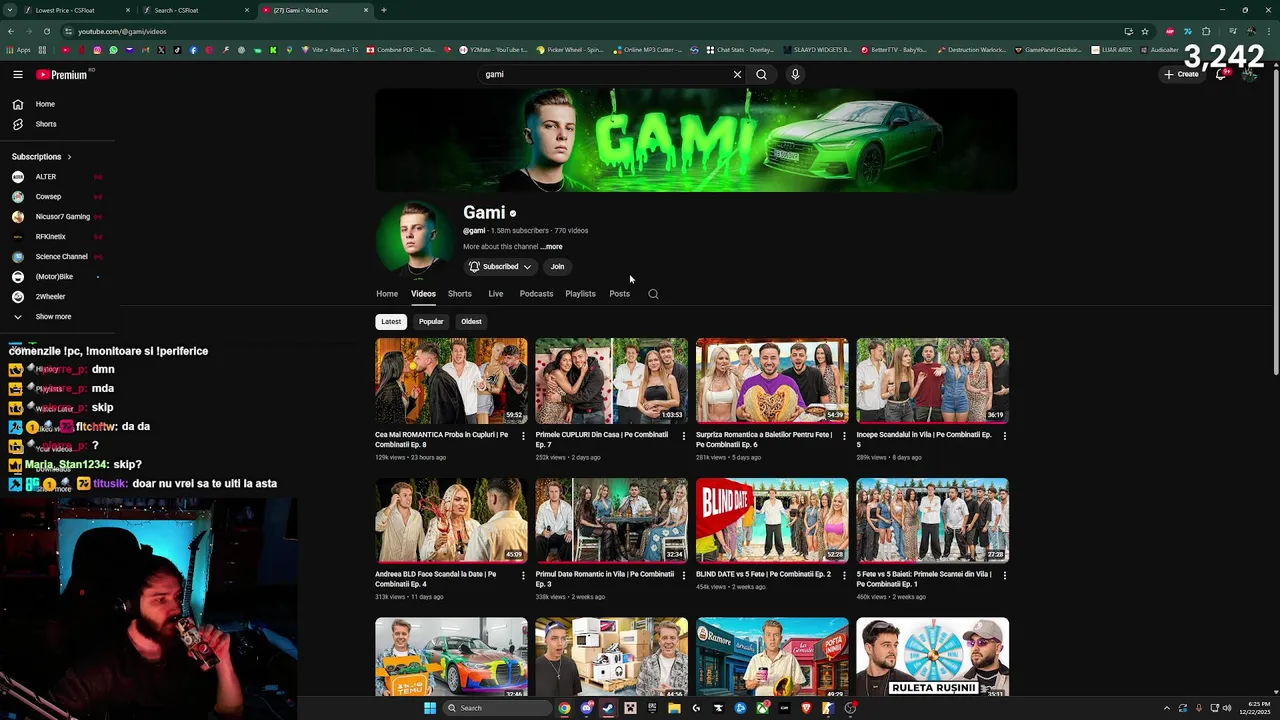Reload the page with the browser refresh icon
The width and height of the screenshot is (1280, 720).
(46, 31)
